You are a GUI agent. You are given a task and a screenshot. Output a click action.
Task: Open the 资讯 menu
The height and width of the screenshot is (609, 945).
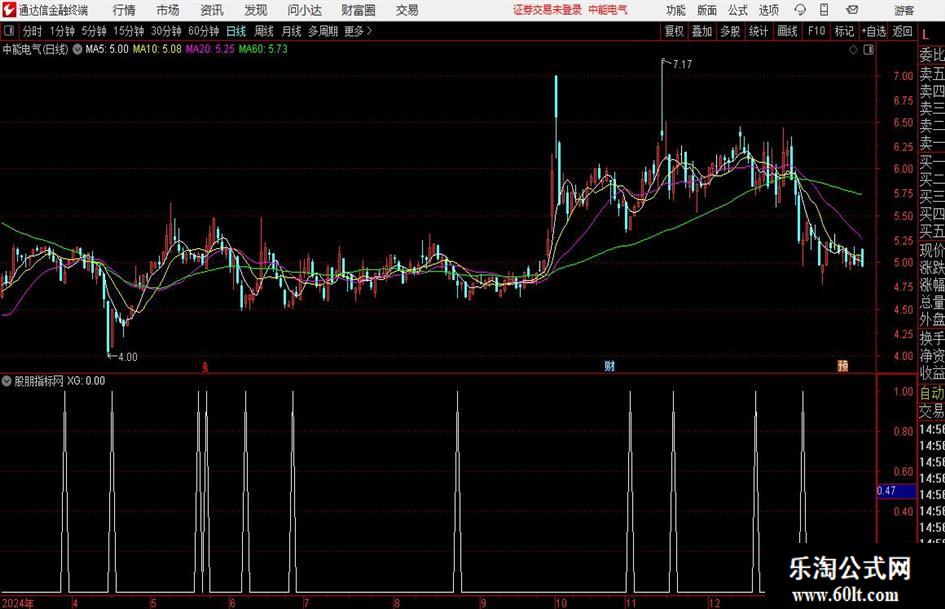pyautogui.click(x=212, y=10)
